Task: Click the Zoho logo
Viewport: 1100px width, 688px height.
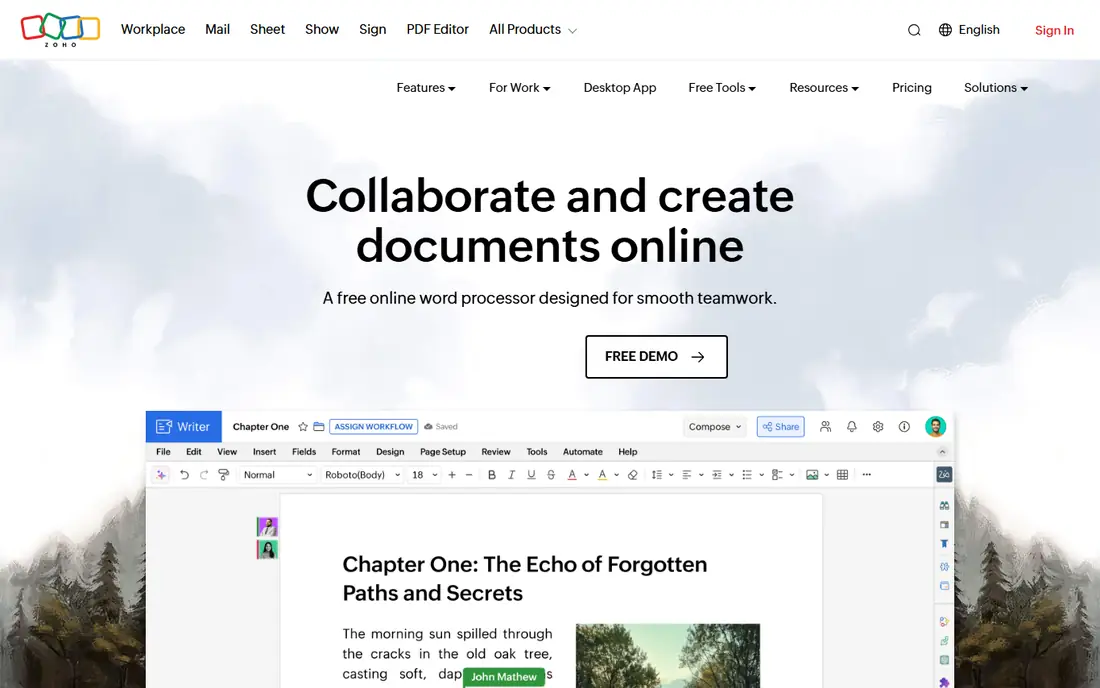Action: [60, 30]
